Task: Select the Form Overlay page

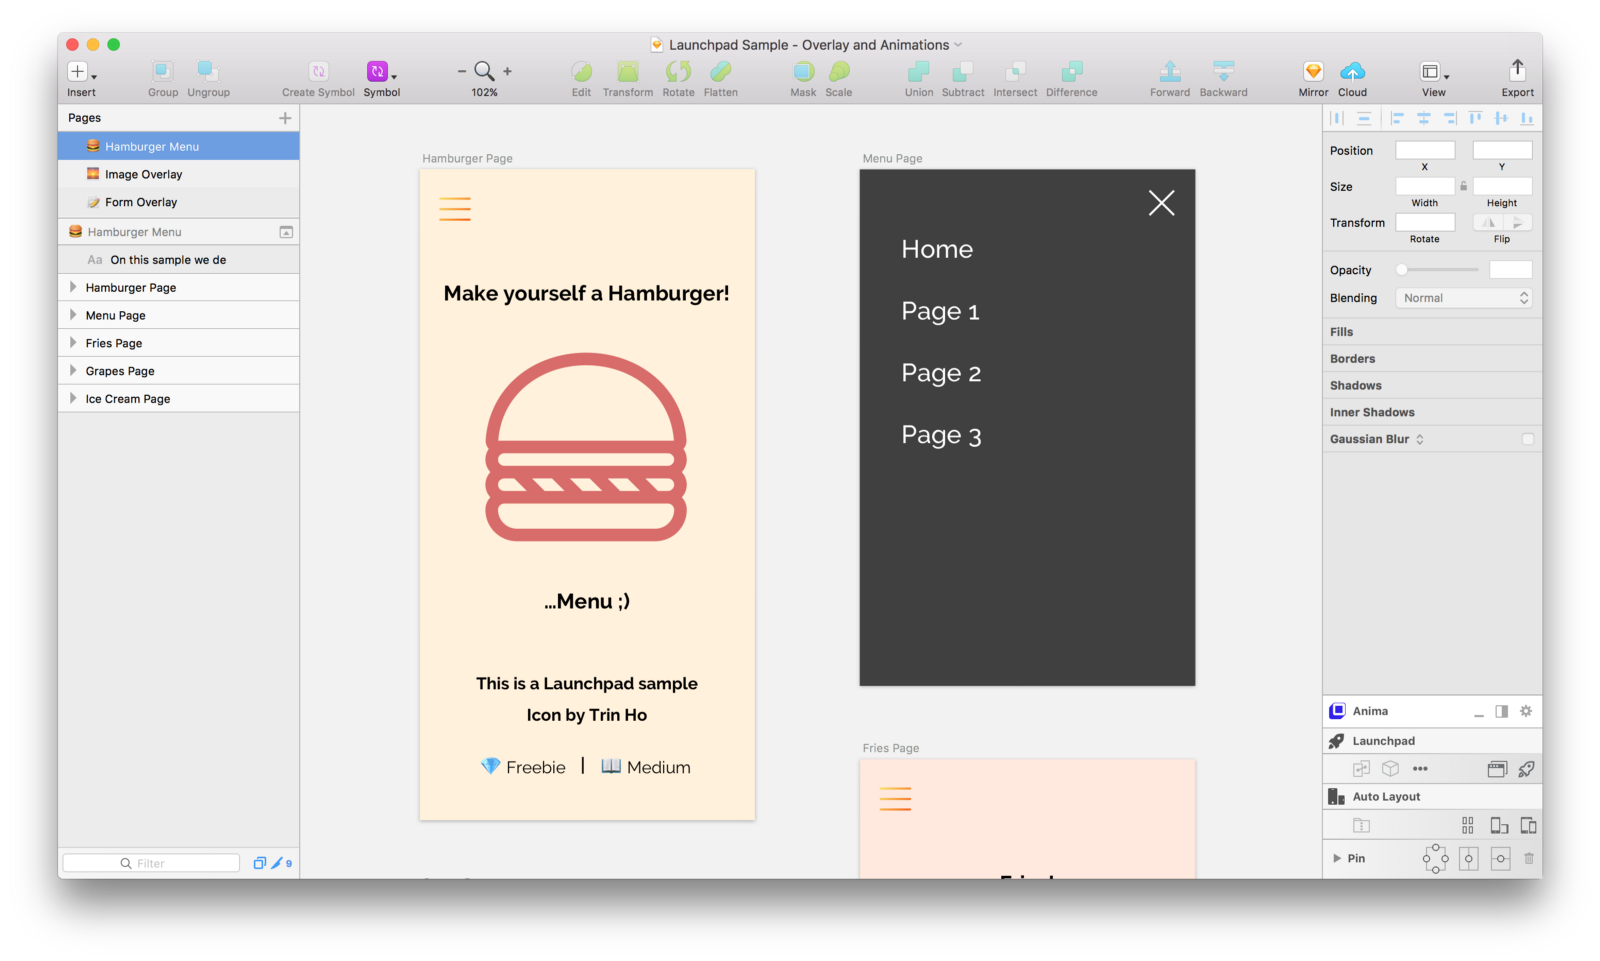Action: click(x=141, y=202)
